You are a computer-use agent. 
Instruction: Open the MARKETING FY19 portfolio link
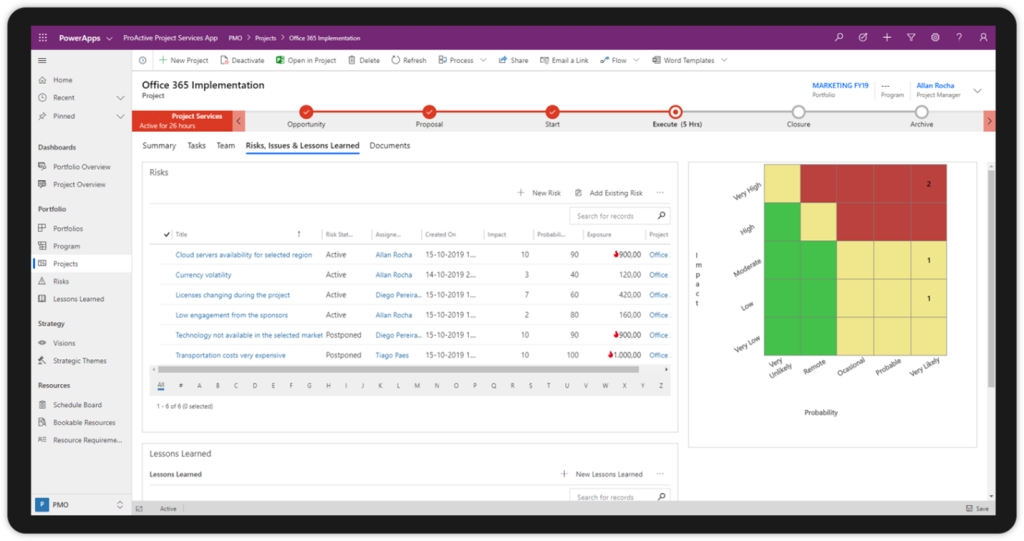pos(840,86)
